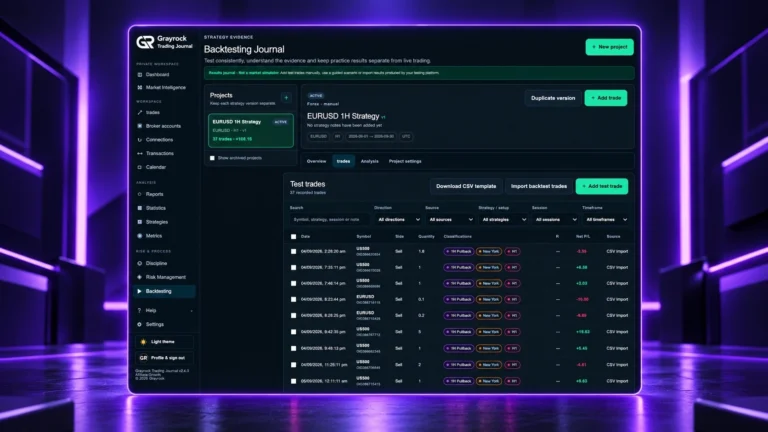Image resolution: width=768 pixels, height=432 pixels.
Task: Open Transactions in the sidebar
Action: tap(160, 153)
